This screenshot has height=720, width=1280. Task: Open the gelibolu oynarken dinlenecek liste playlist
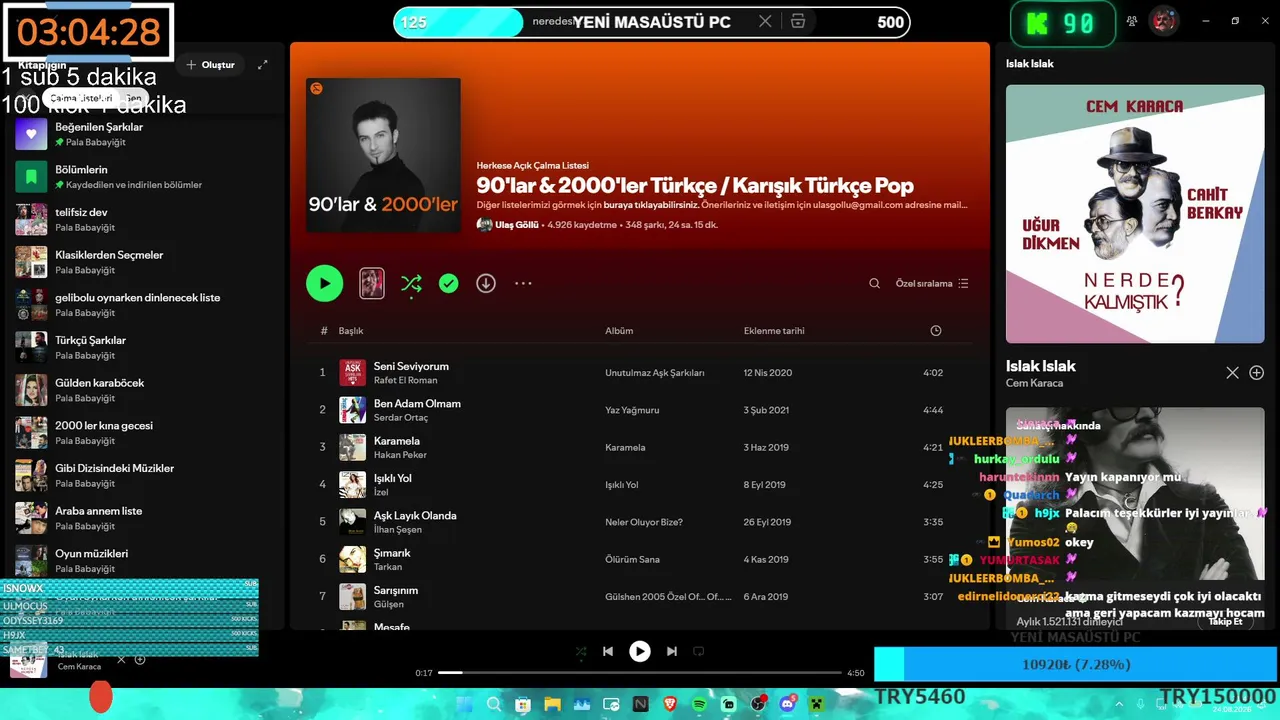coord(145,305)
